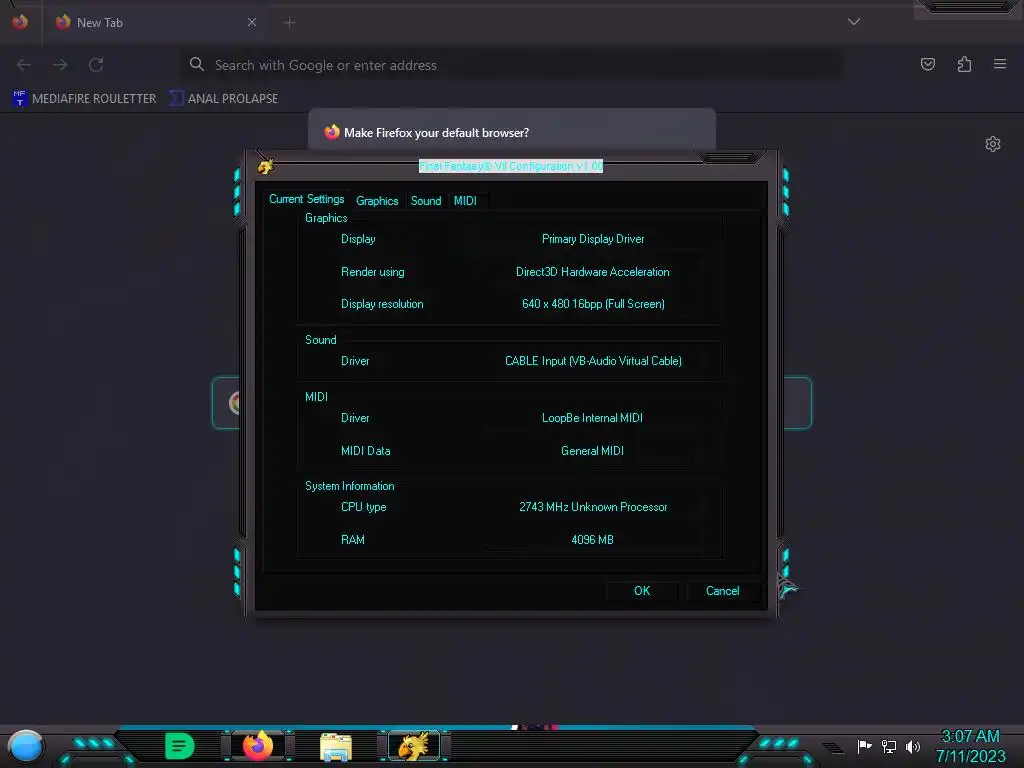1024x768 pixels.
Task: Click the General MIDI data value
Action: click(592, 451)
